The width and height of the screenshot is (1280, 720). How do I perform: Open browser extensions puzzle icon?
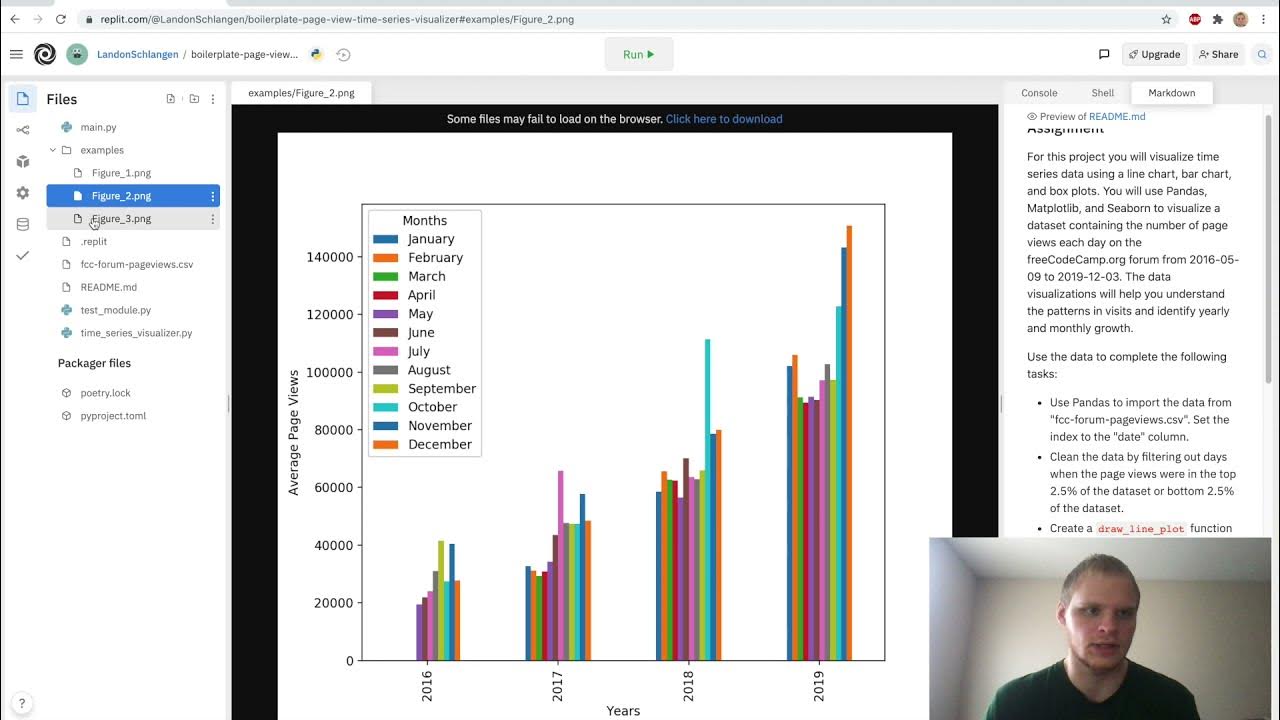coord(1217,19)
